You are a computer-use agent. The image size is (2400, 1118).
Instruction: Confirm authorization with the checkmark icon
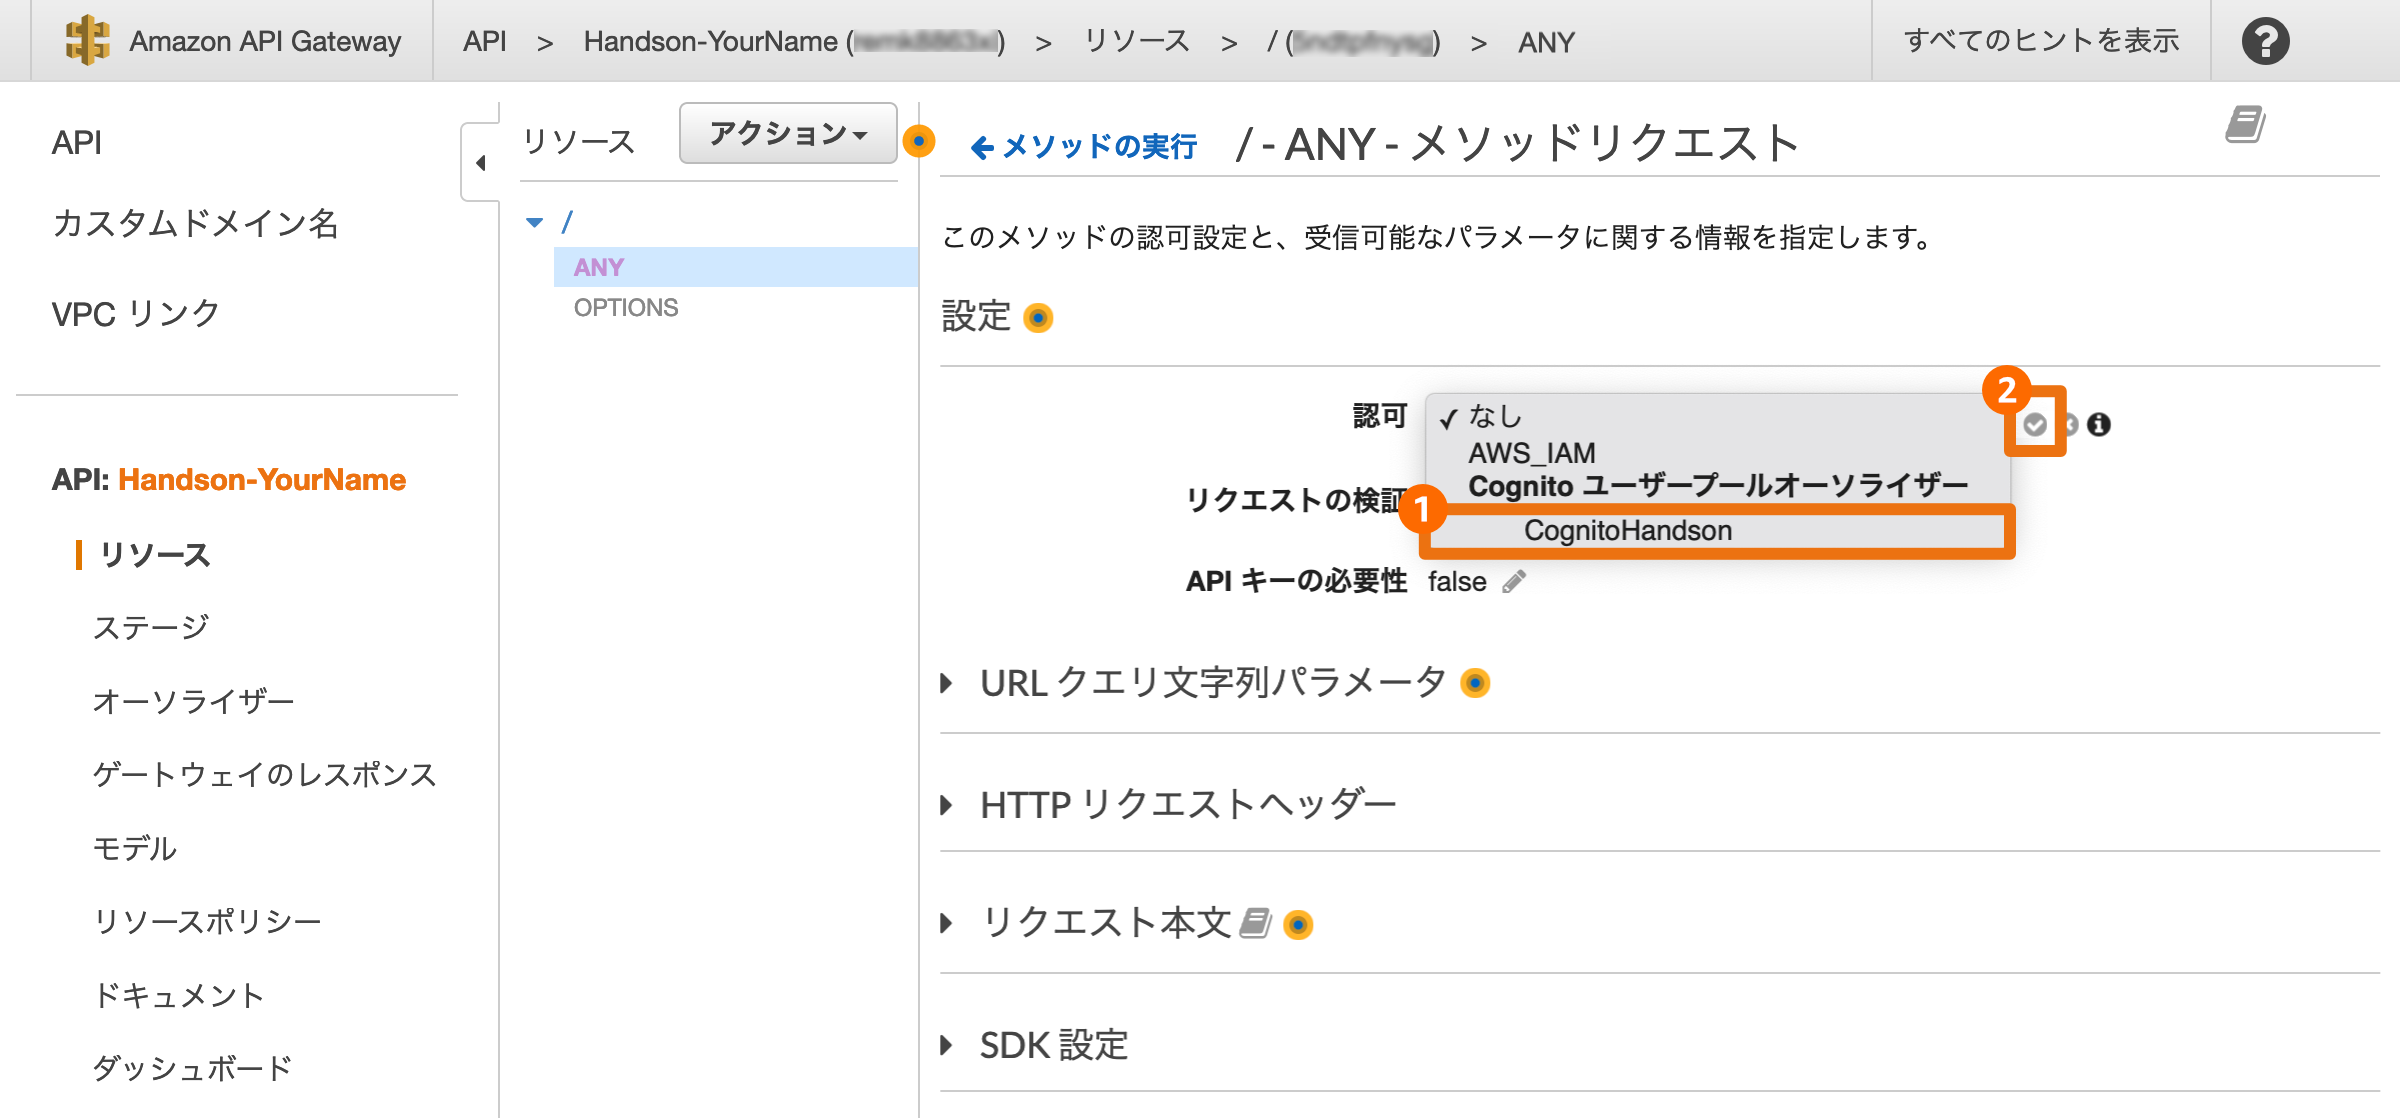[2034, 424]
